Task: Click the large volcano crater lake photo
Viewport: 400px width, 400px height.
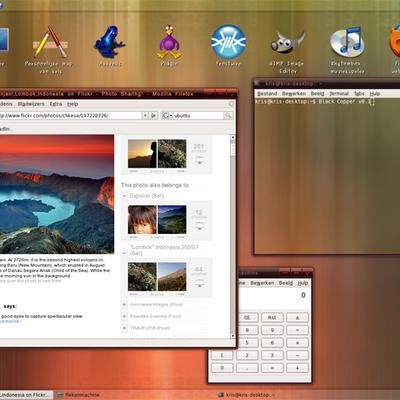Action: 57,194
